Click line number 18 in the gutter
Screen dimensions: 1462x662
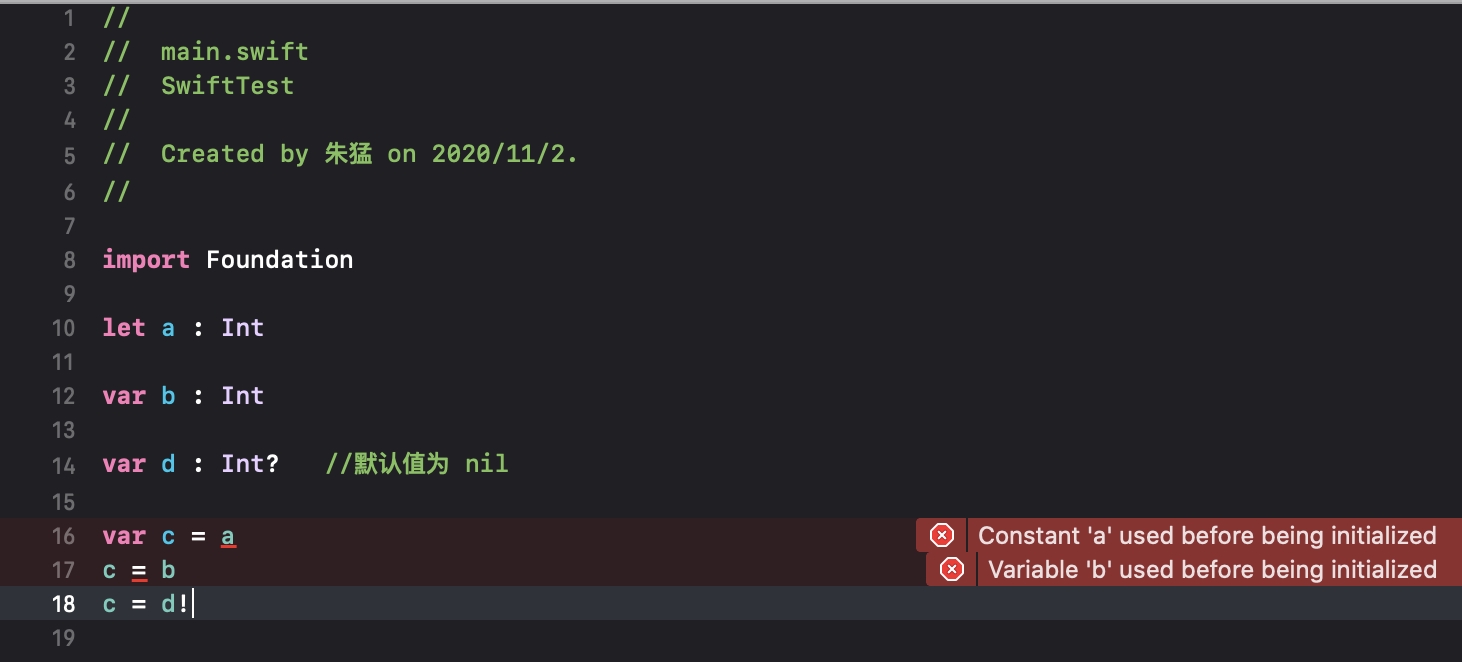click(x=63, y=604)
